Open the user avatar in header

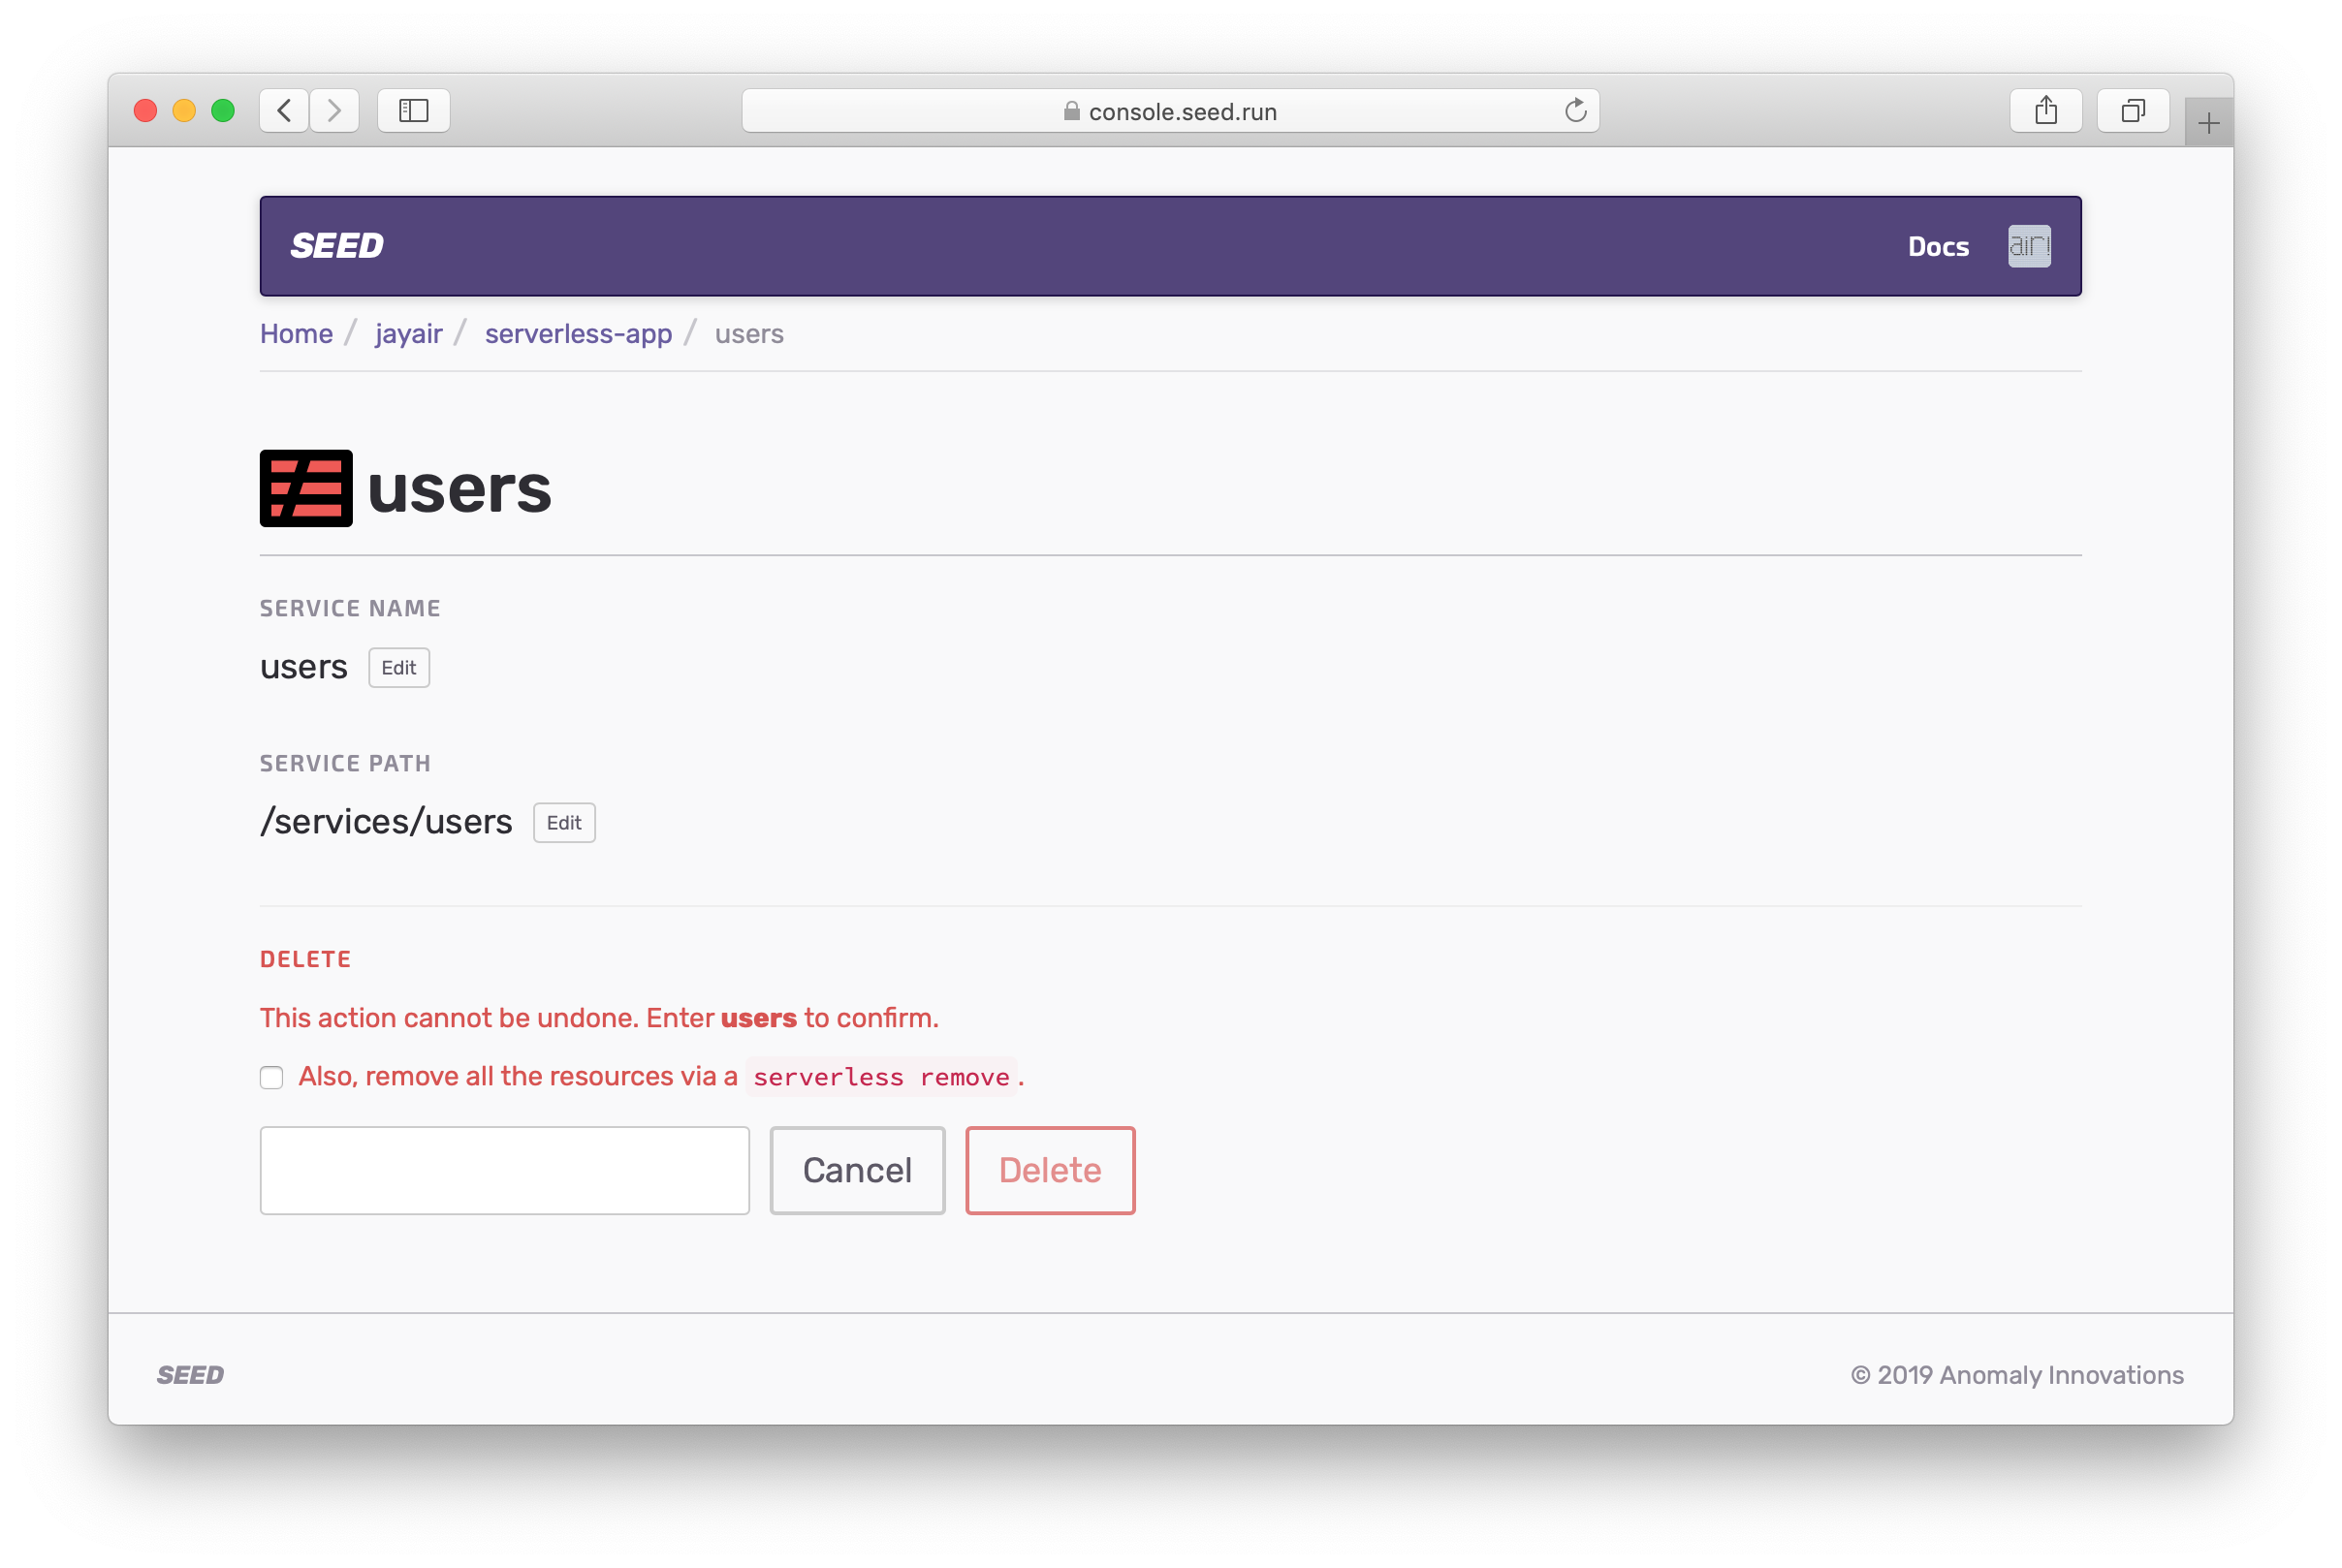click(2028, 246)
